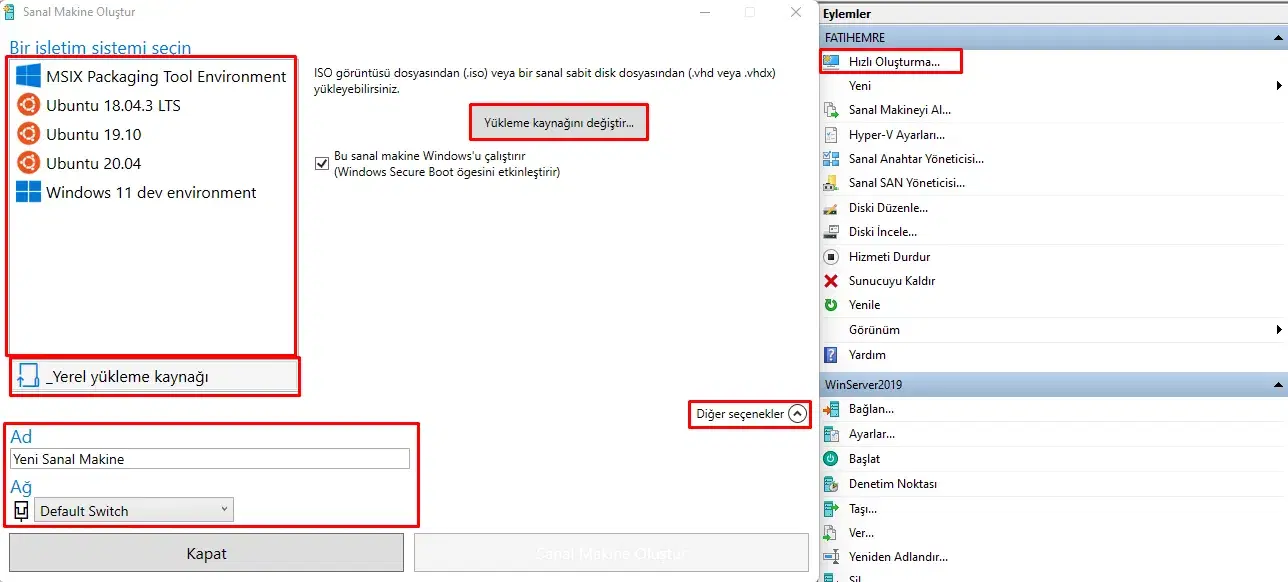This screenshot has height=582, width=1288.
Task: Click the Sanal Anahtar Yöneticisi icon
Action: (x=830, y=159)
